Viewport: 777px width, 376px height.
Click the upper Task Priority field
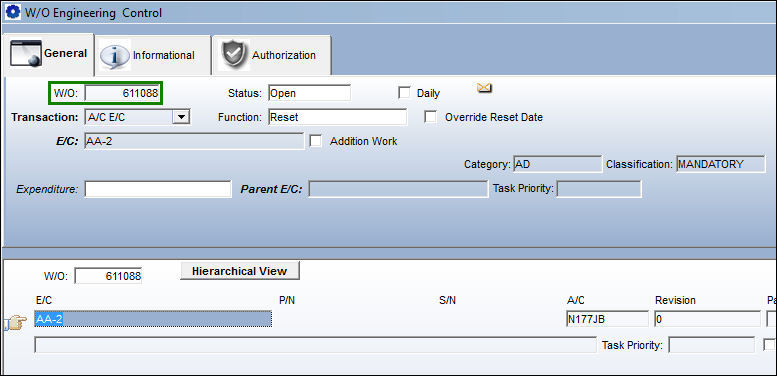(x=599, y=189)
